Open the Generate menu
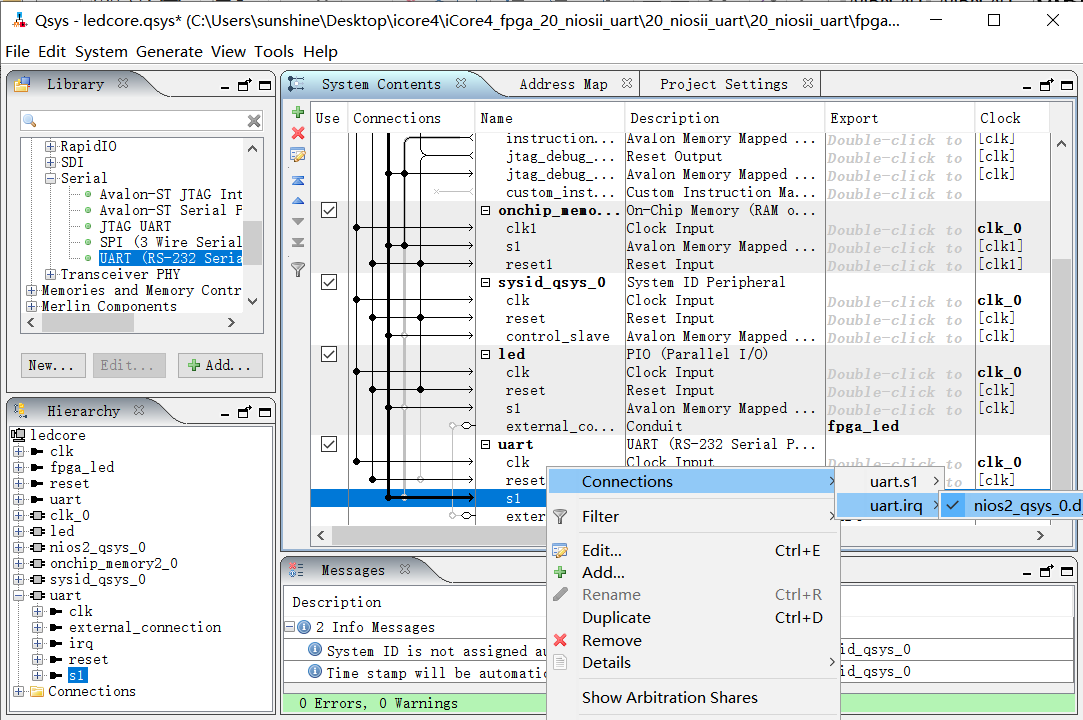 pos(169,52)
